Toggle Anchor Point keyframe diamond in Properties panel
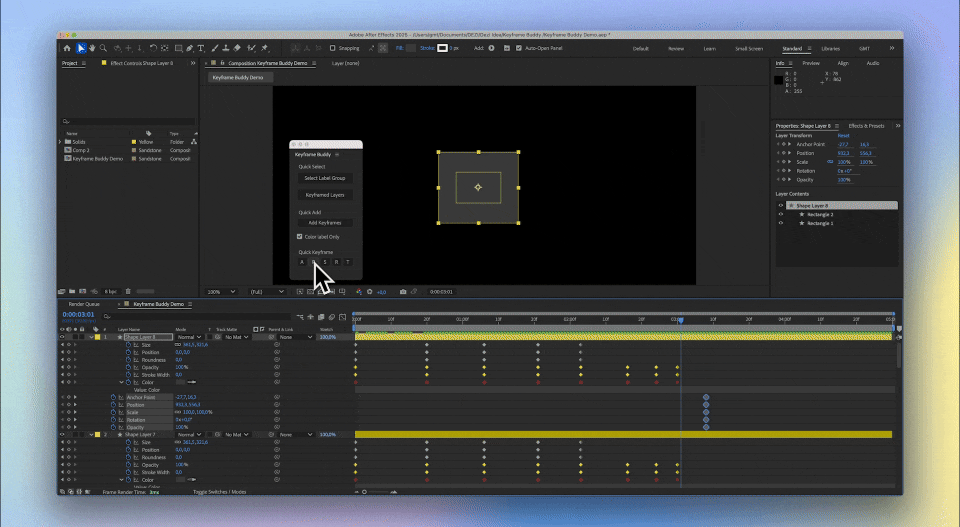 pos(784,144)
